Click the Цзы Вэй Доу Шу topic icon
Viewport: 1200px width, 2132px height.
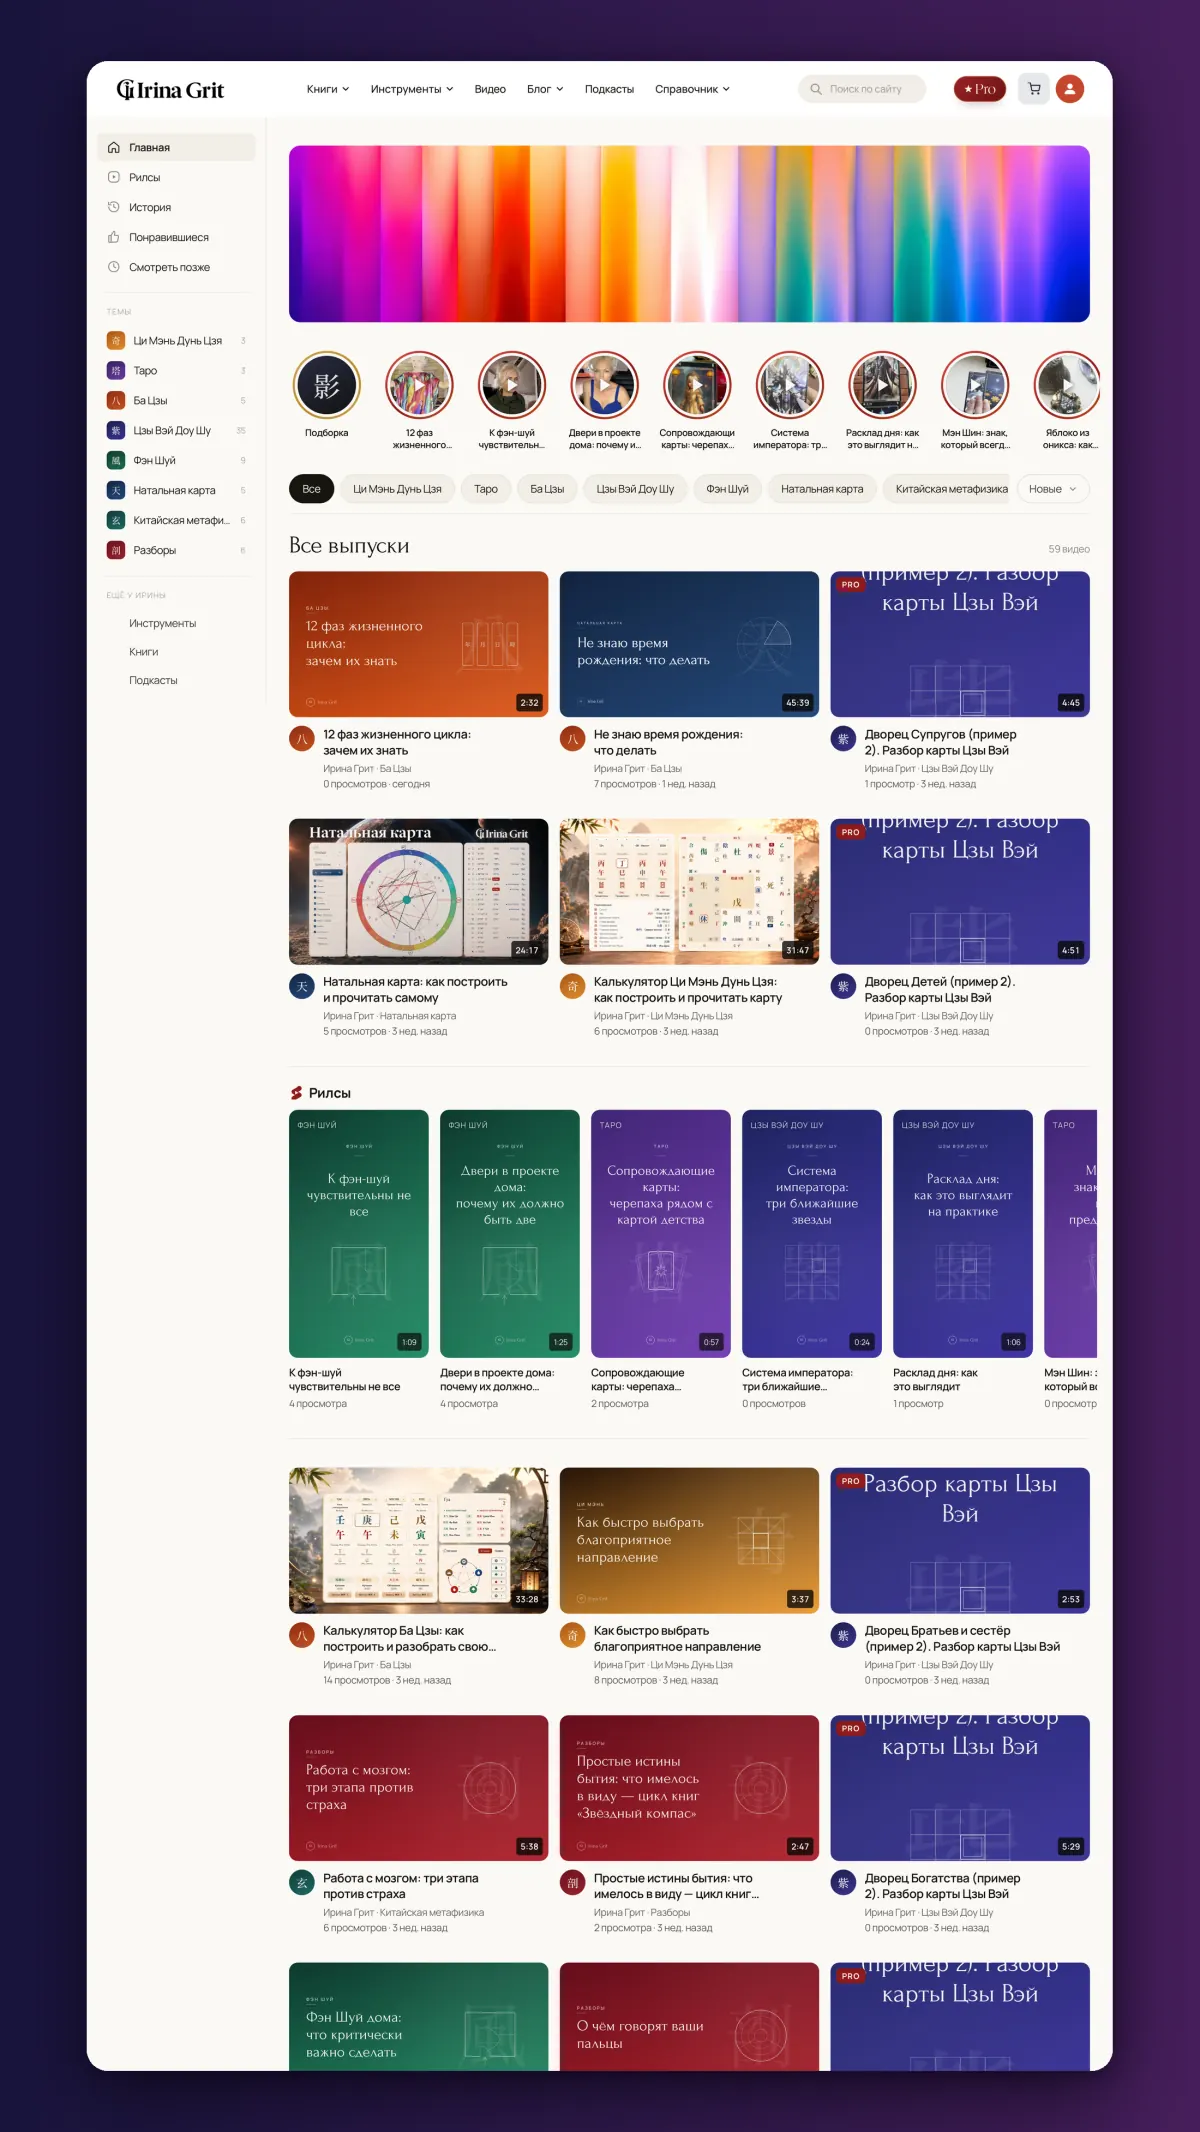point(116,431)
